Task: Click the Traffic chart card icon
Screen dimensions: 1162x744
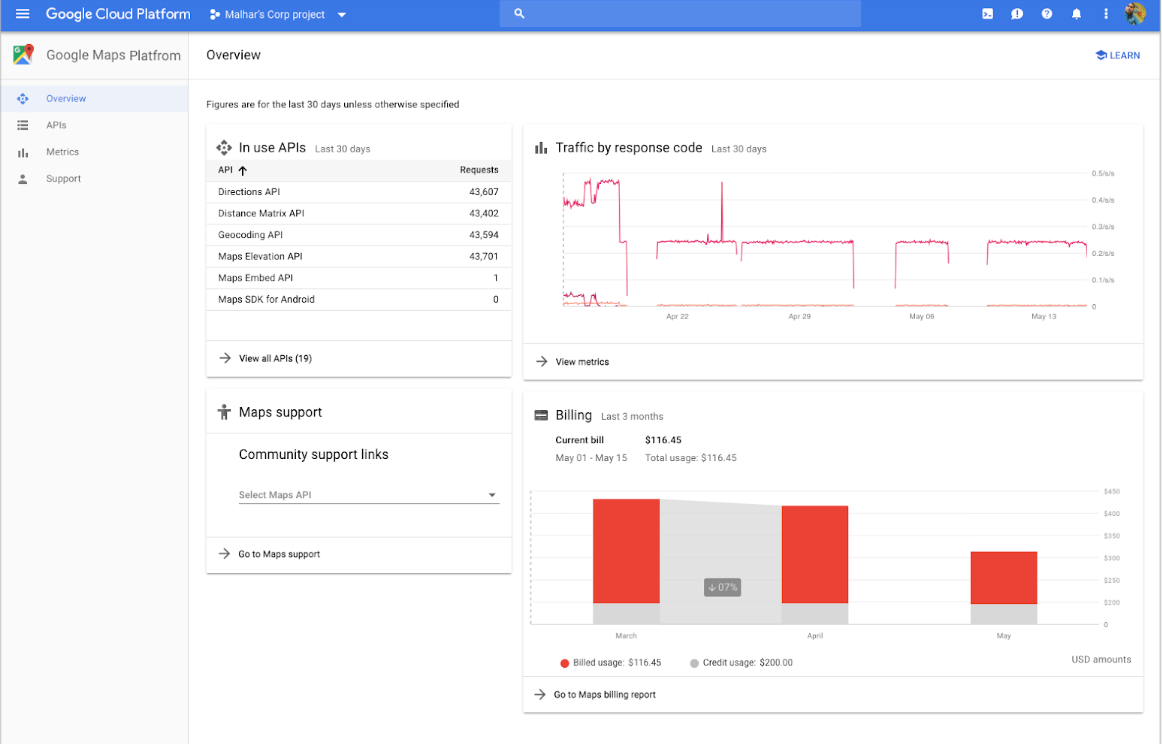Action: [541, 148]
